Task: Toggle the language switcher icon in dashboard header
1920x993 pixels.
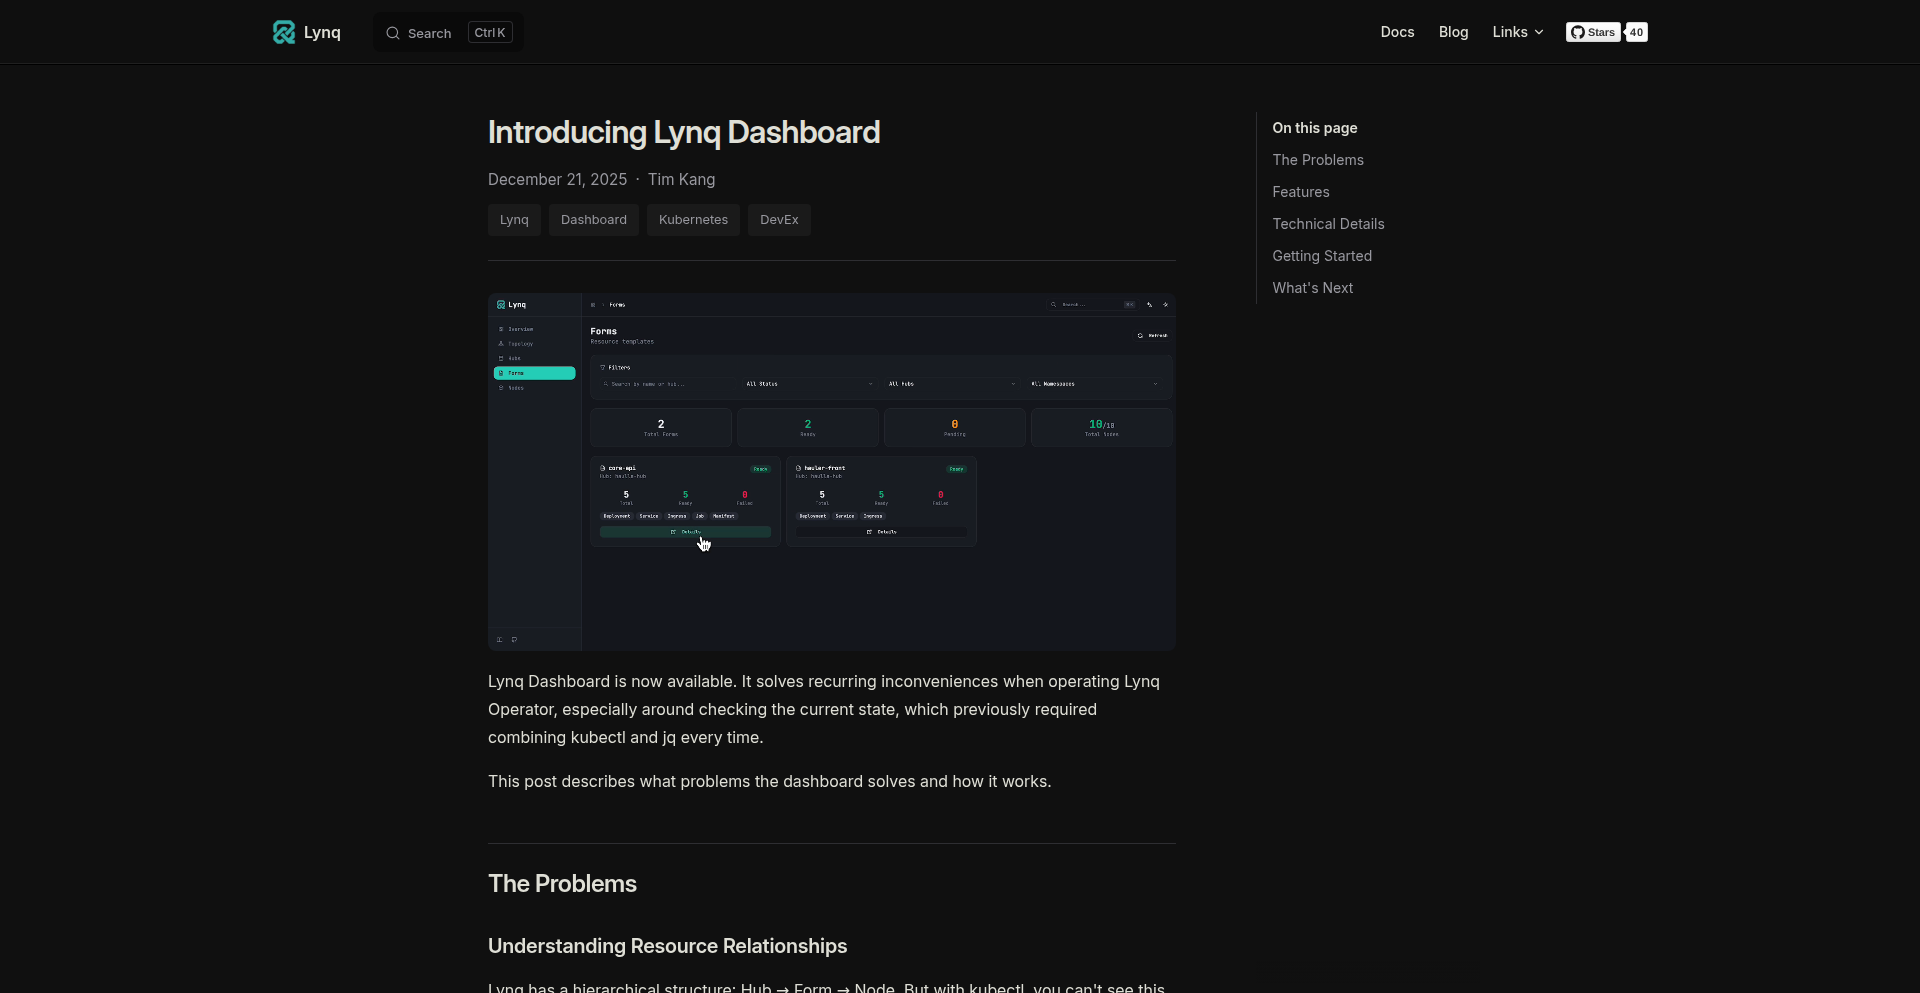Action: [1150, 305]
